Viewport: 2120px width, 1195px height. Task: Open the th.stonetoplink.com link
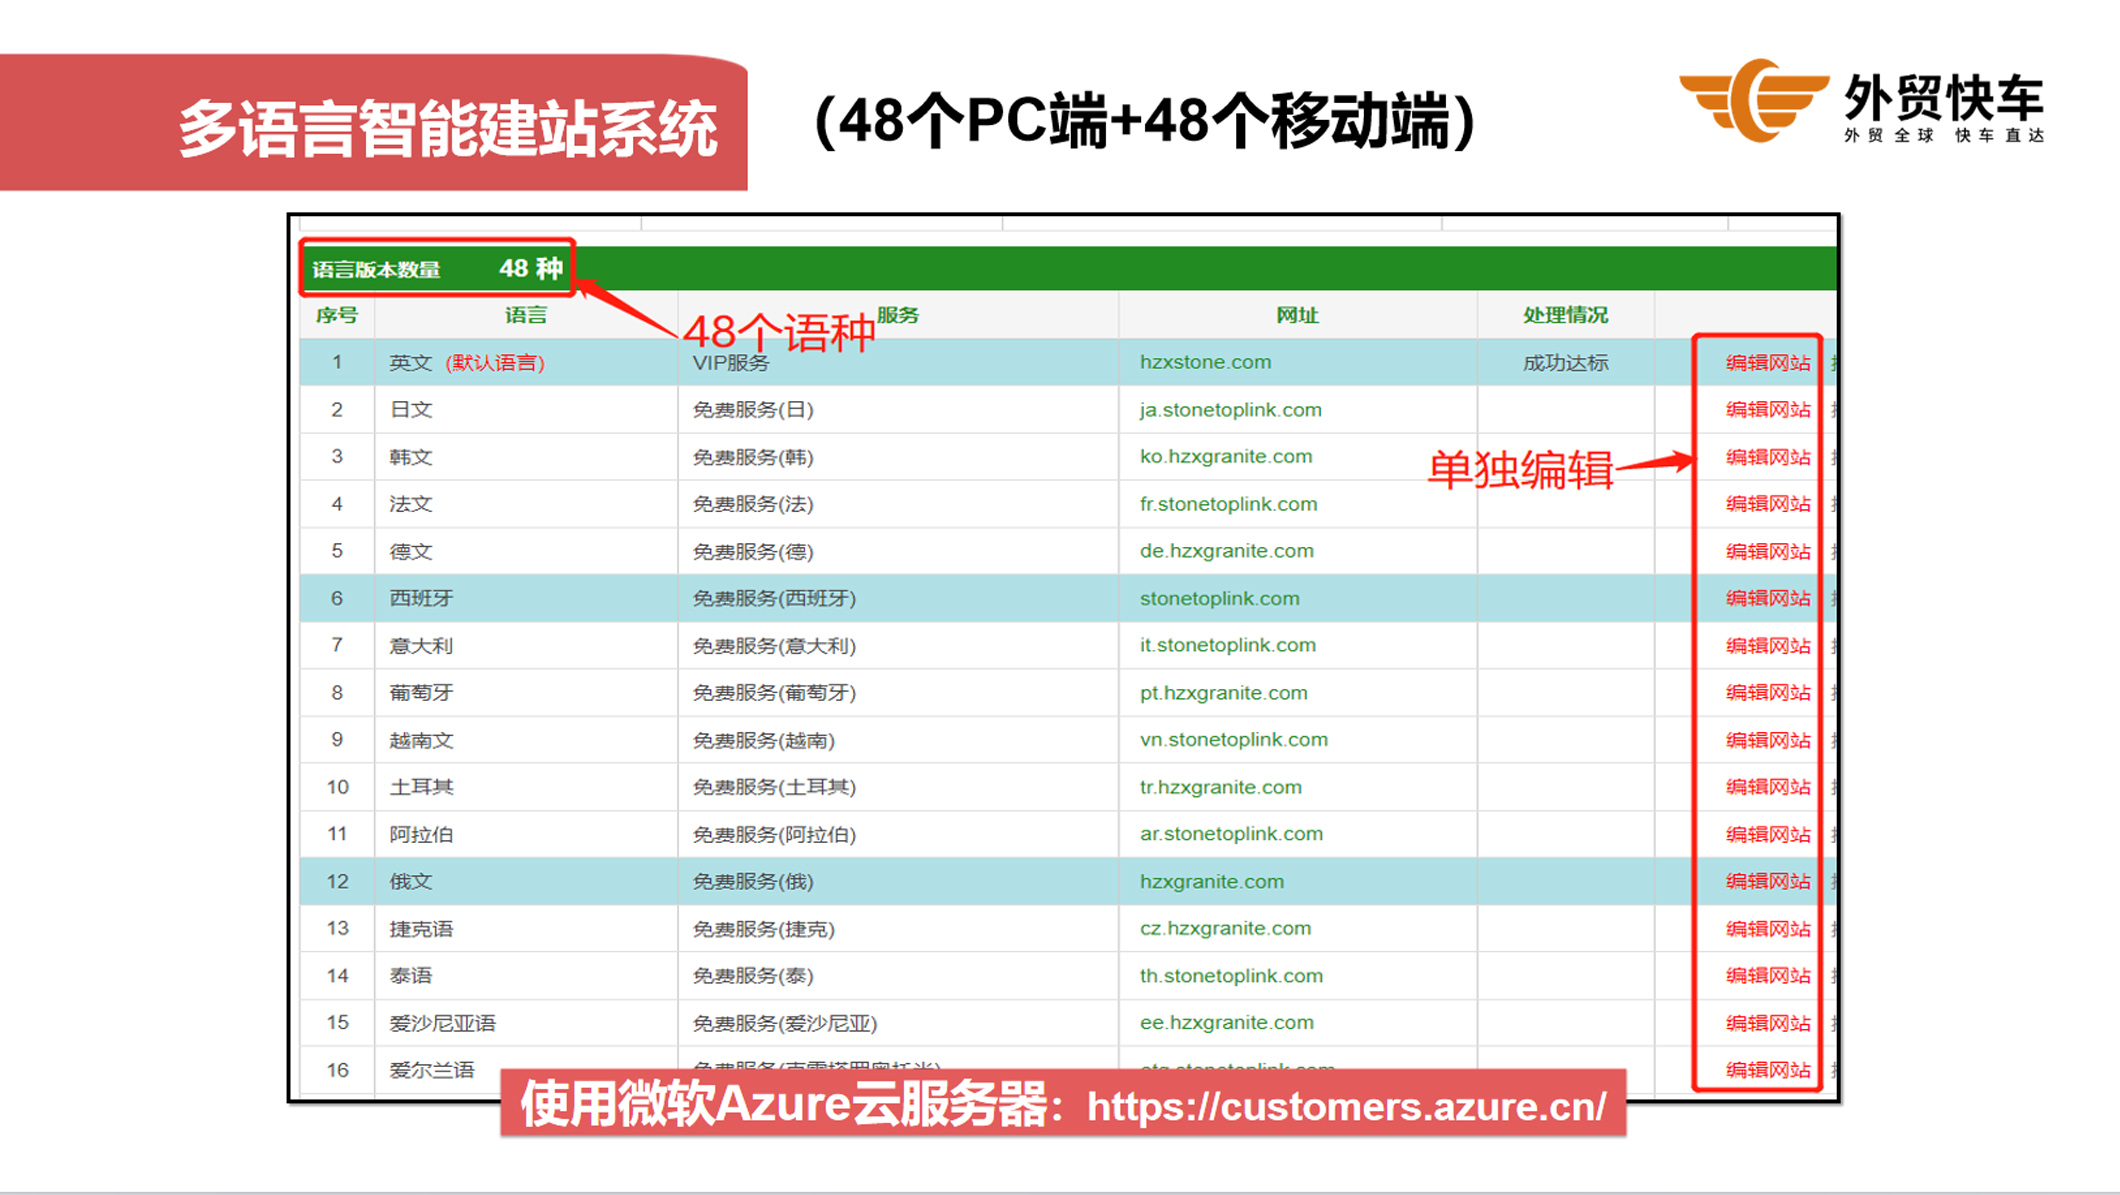[x=1230, y=975]
